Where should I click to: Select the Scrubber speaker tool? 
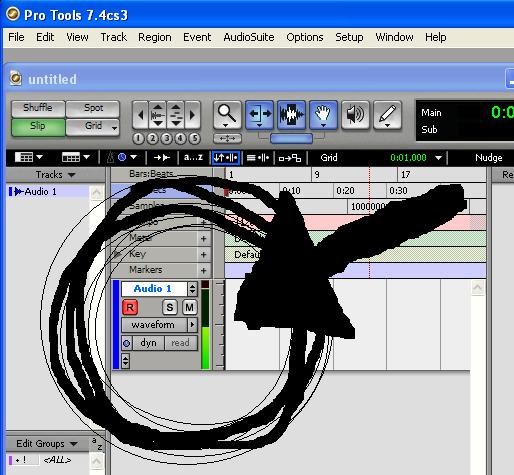pyautogui.click(x=355, y=115)
